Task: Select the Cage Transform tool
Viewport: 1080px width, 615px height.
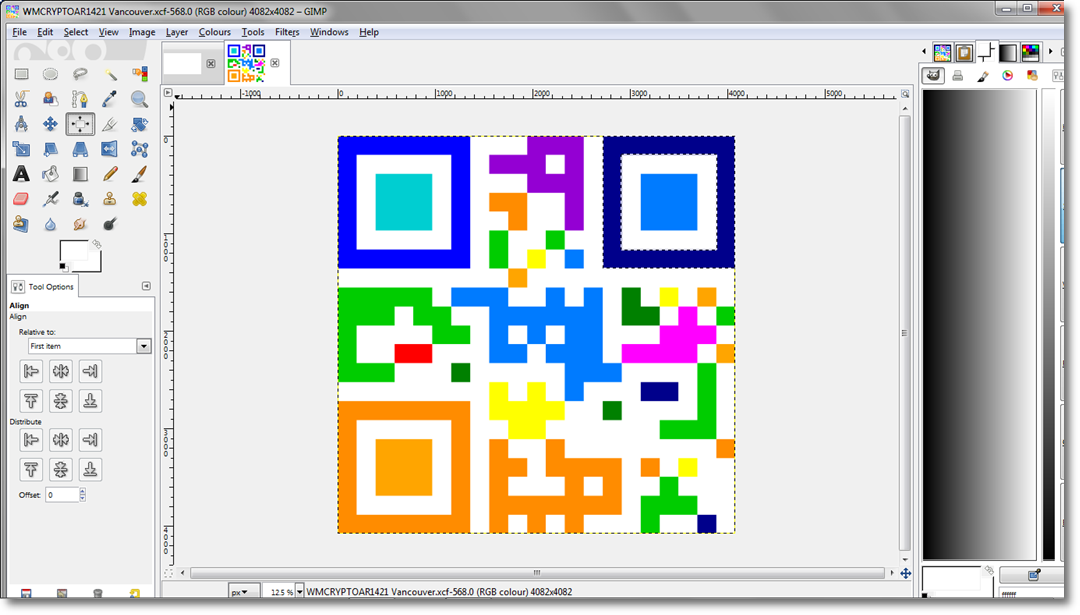Action: [139, 149]
